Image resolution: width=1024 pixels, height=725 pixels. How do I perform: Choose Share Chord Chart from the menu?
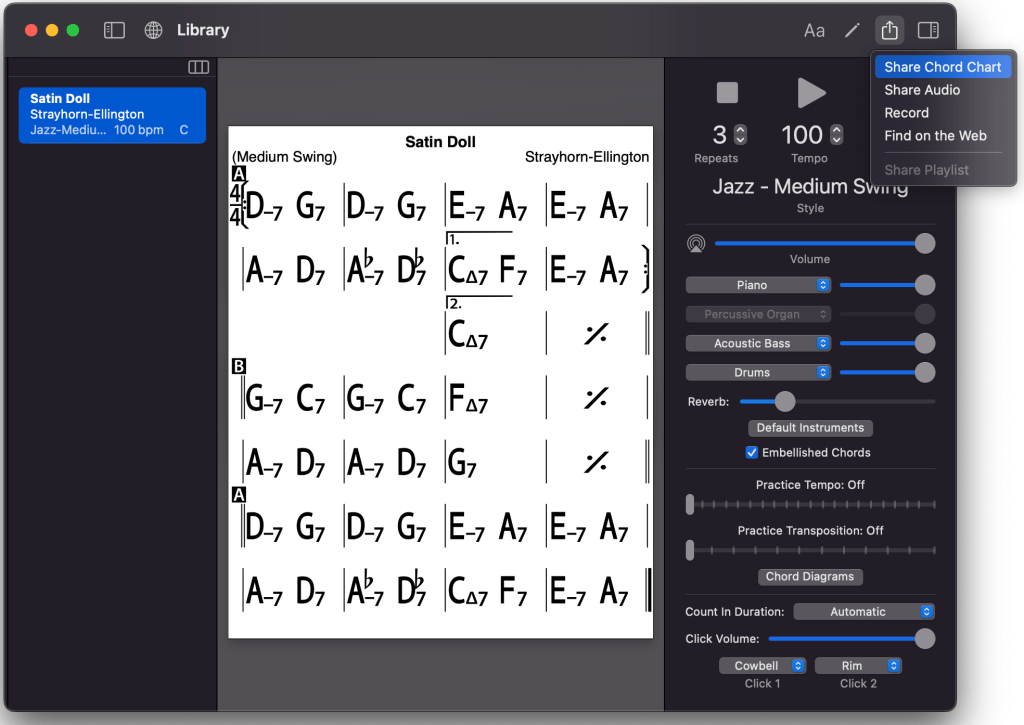tap(942, 67)
